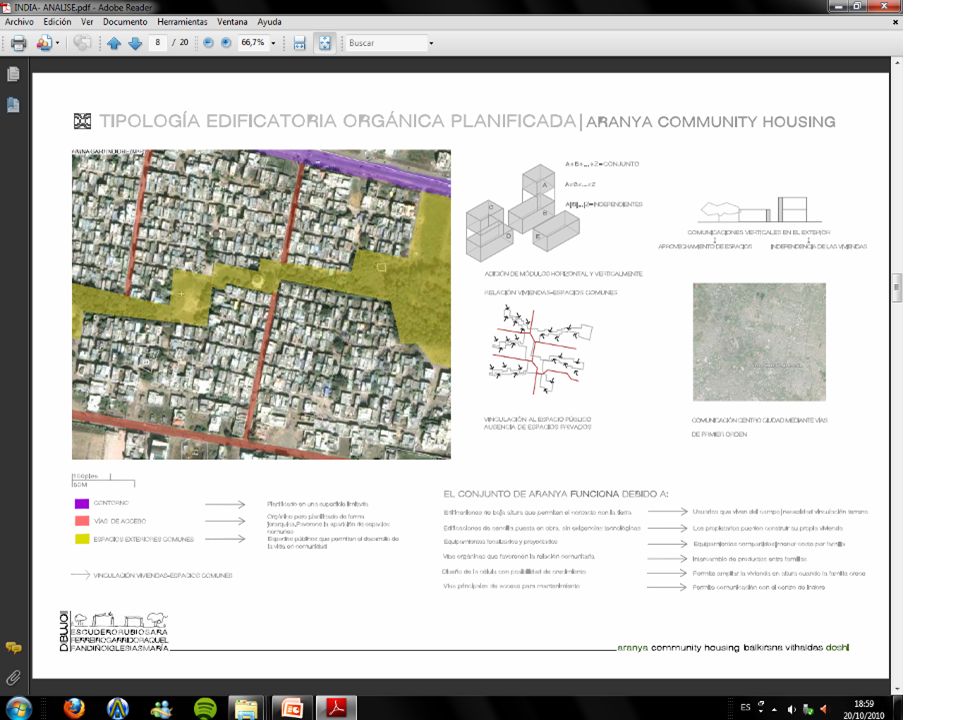Go to the next page with the down arrow
This screenshot has width=960, height=720.
click(x=135, y=43)
